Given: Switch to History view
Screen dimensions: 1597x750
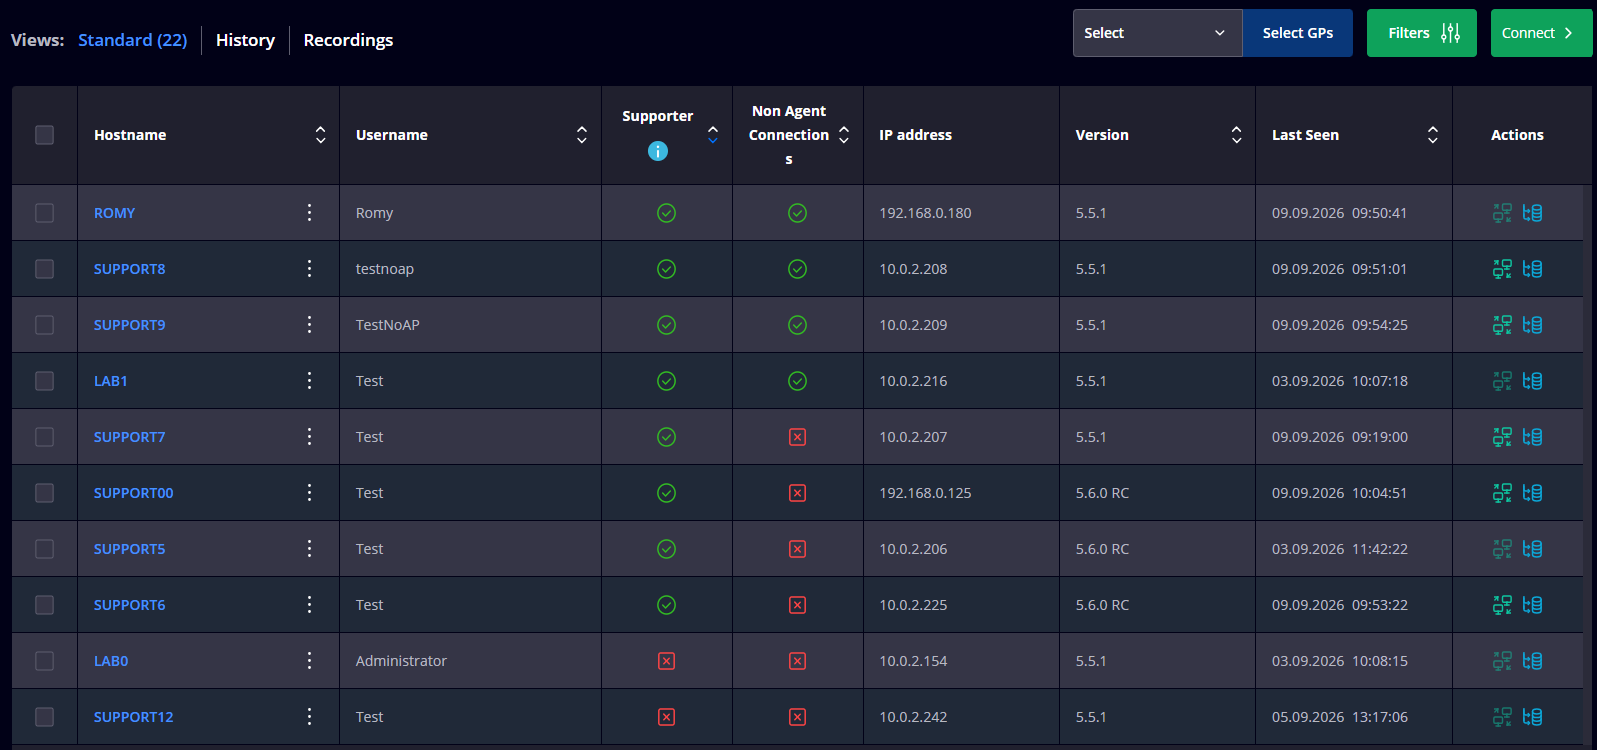Looking at the screenshot, I should [245, 40].
